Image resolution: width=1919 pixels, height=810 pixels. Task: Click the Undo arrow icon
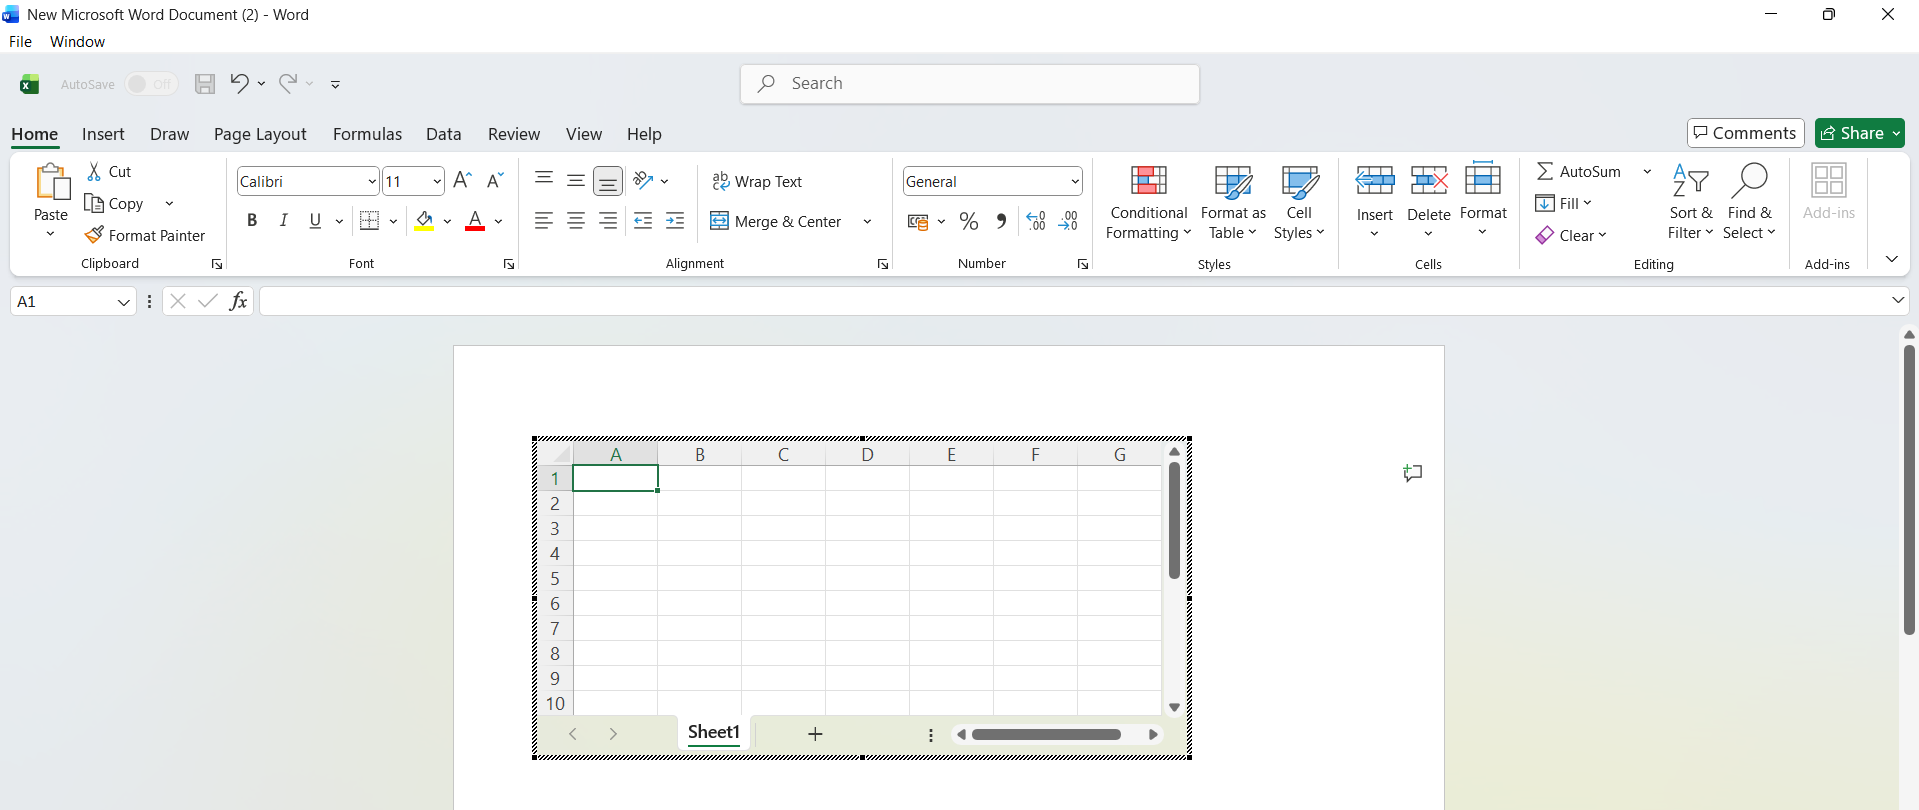pos(239,83)
